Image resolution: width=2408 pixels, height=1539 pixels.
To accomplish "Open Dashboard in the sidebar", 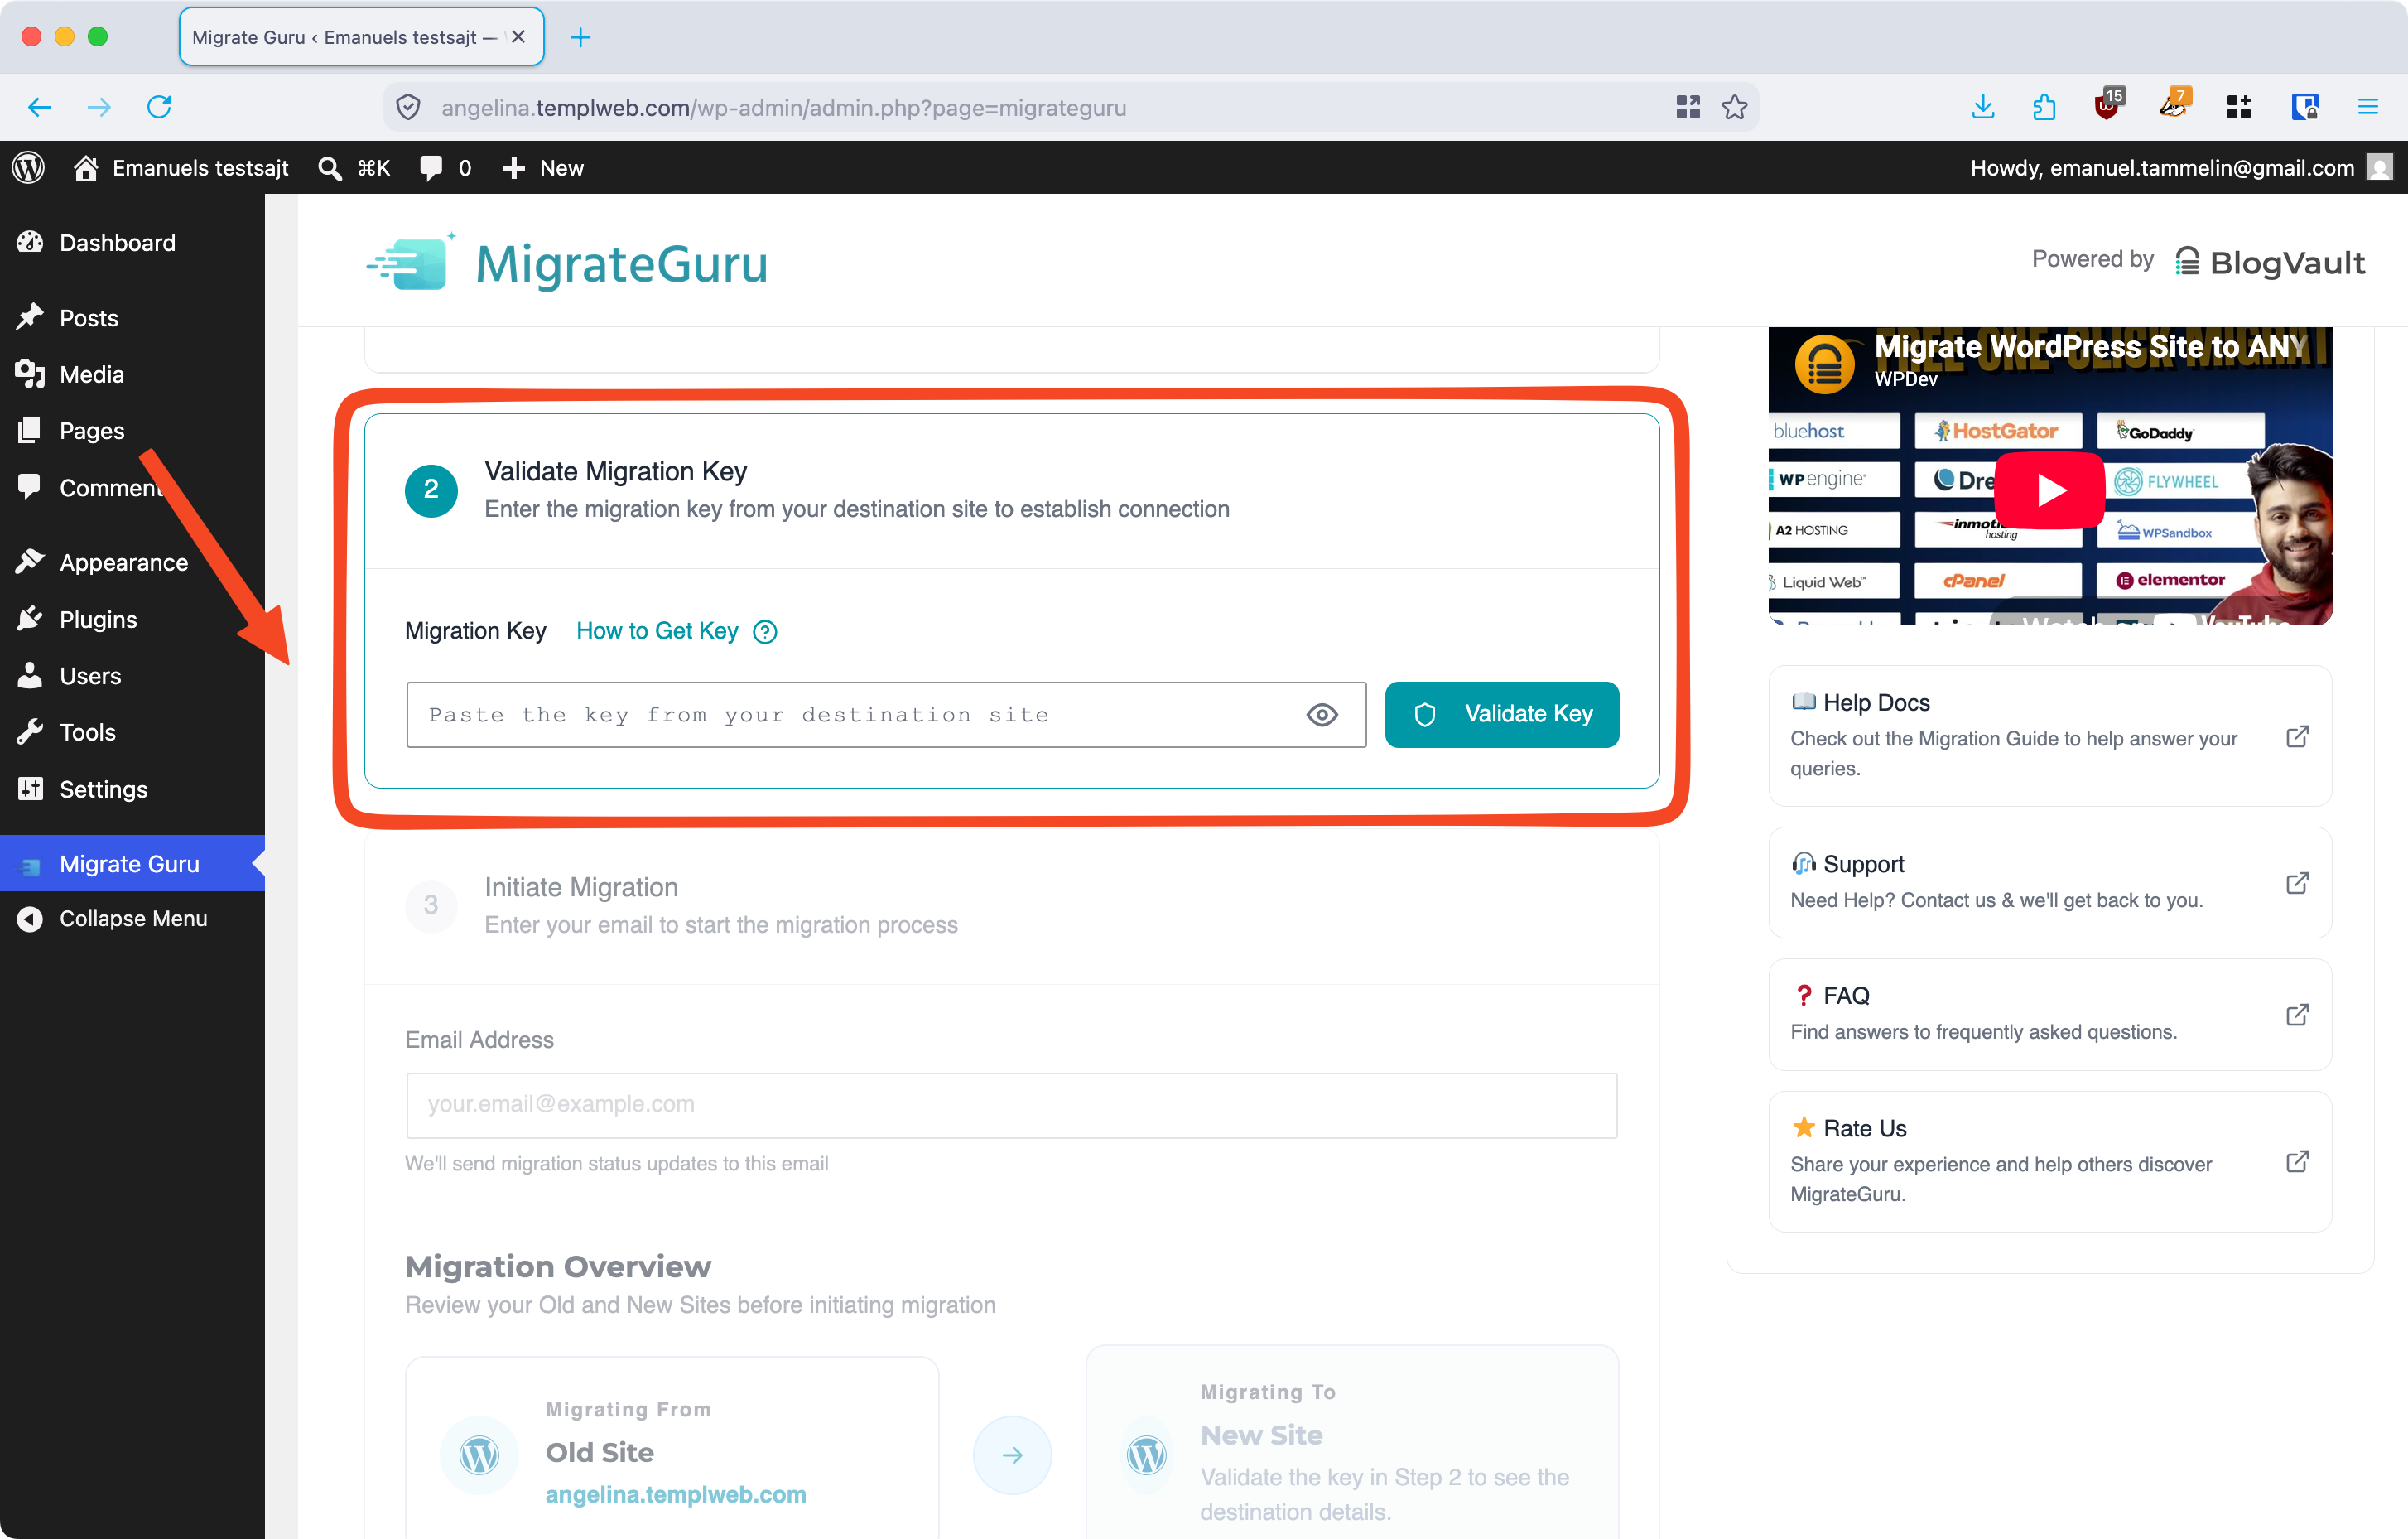I will (x=132, y=243).
